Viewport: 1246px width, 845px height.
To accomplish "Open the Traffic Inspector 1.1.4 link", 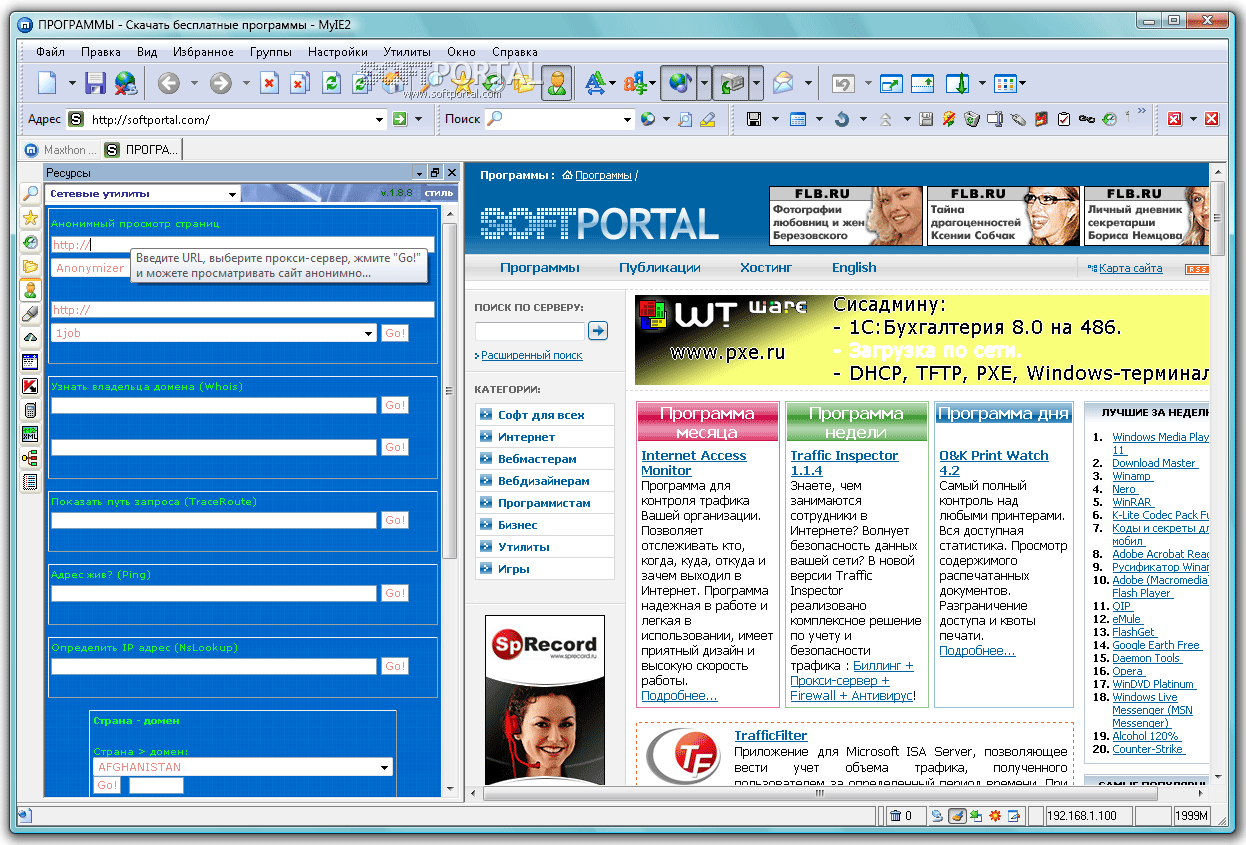I will [x=844, y=463].
